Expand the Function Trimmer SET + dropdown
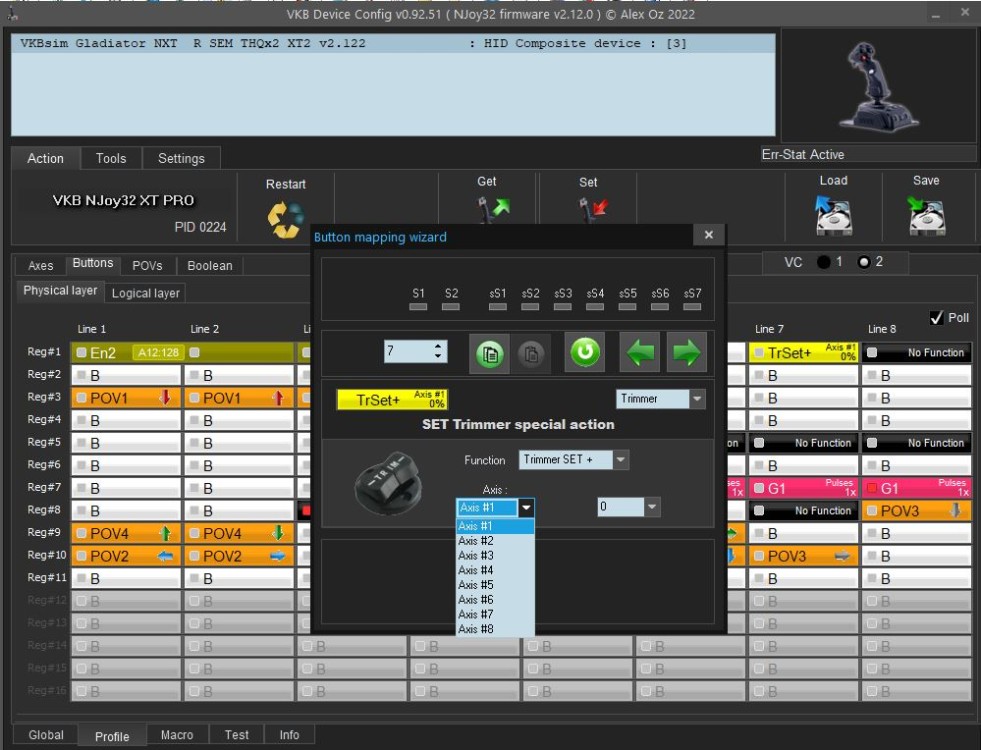Image resolution: width=981 pixels, height=750 pixels. [x=620, y=460]
